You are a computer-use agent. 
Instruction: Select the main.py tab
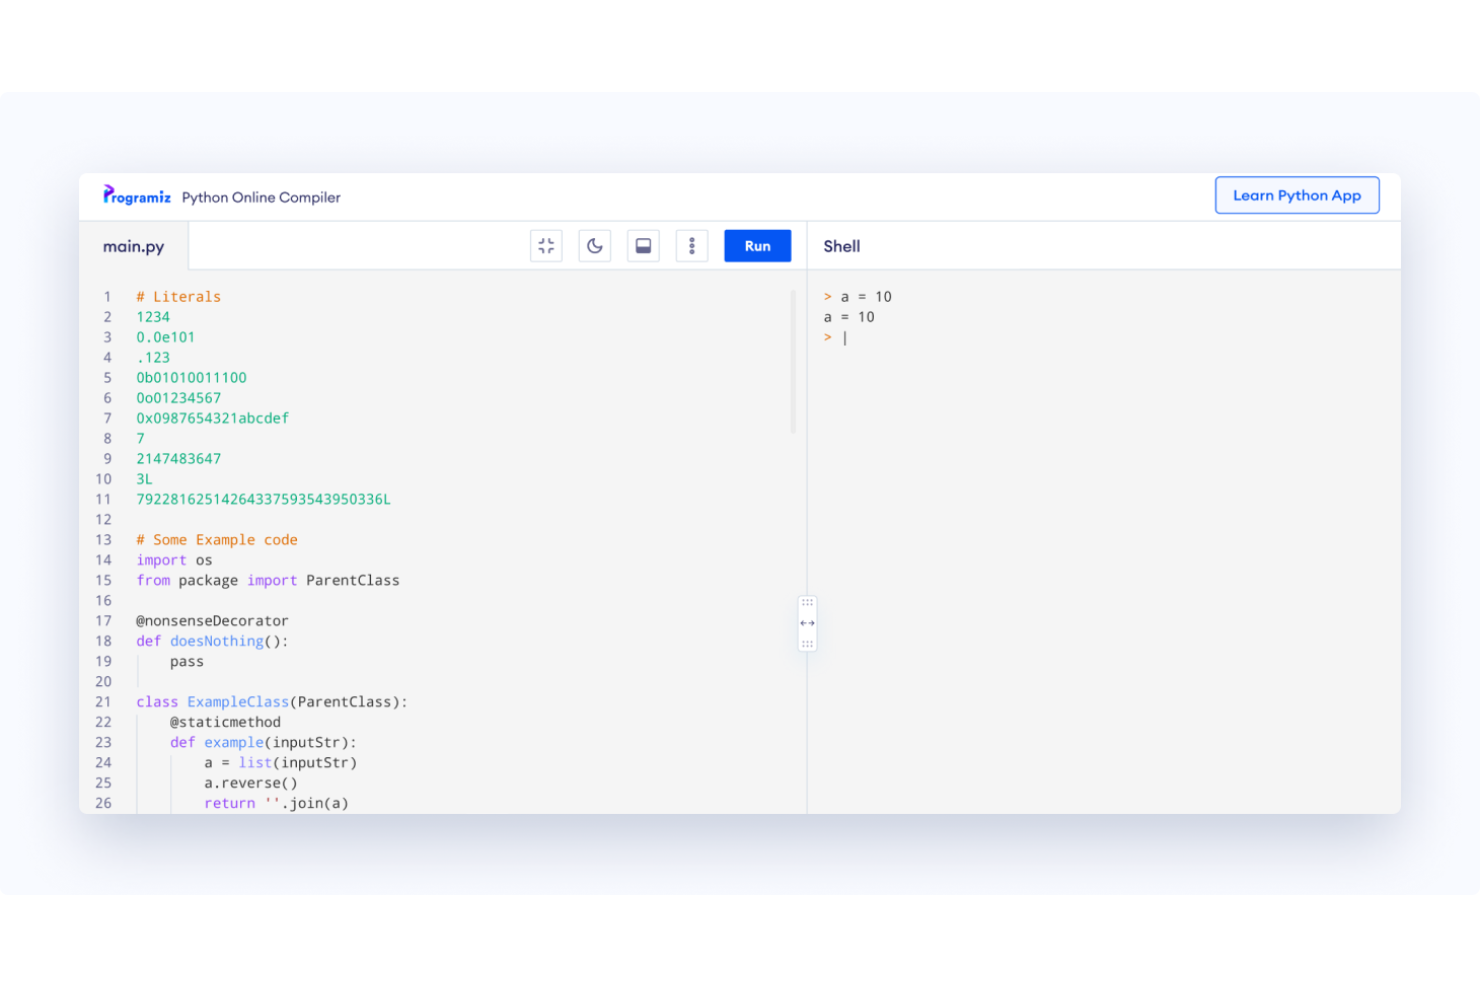134,246
